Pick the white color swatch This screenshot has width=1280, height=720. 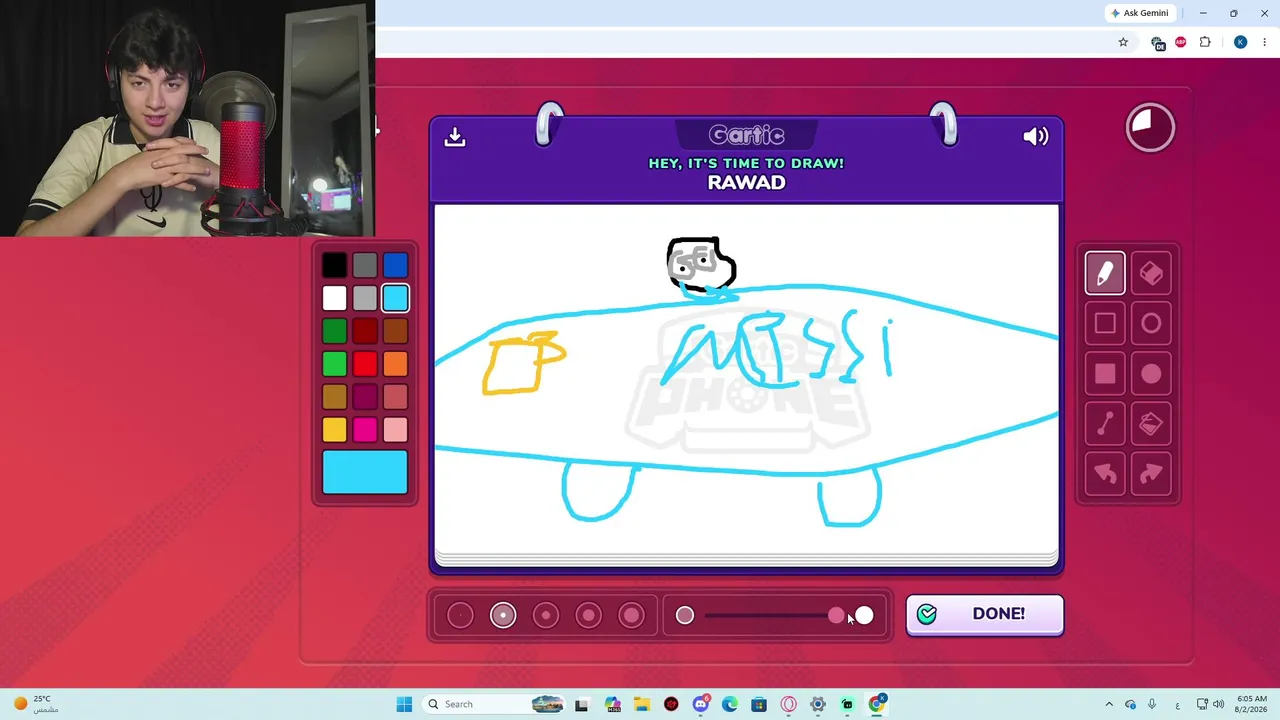click(335, 298)
